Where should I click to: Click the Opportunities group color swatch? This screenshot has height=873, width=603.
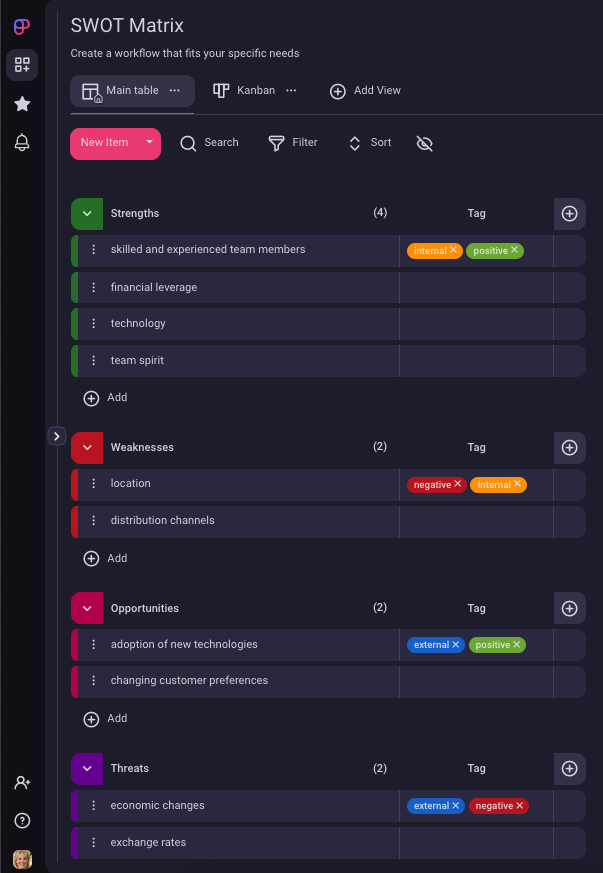click(x=87, y=608)
